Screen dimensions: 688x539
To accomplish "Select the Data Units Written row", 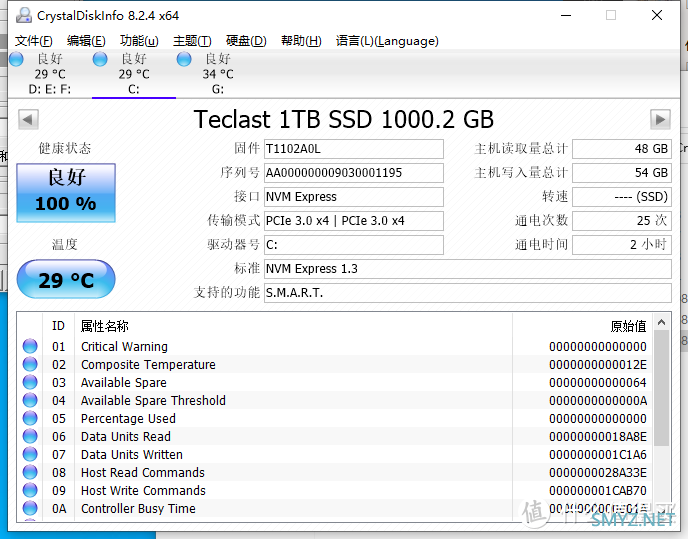I will coord(335,455).
